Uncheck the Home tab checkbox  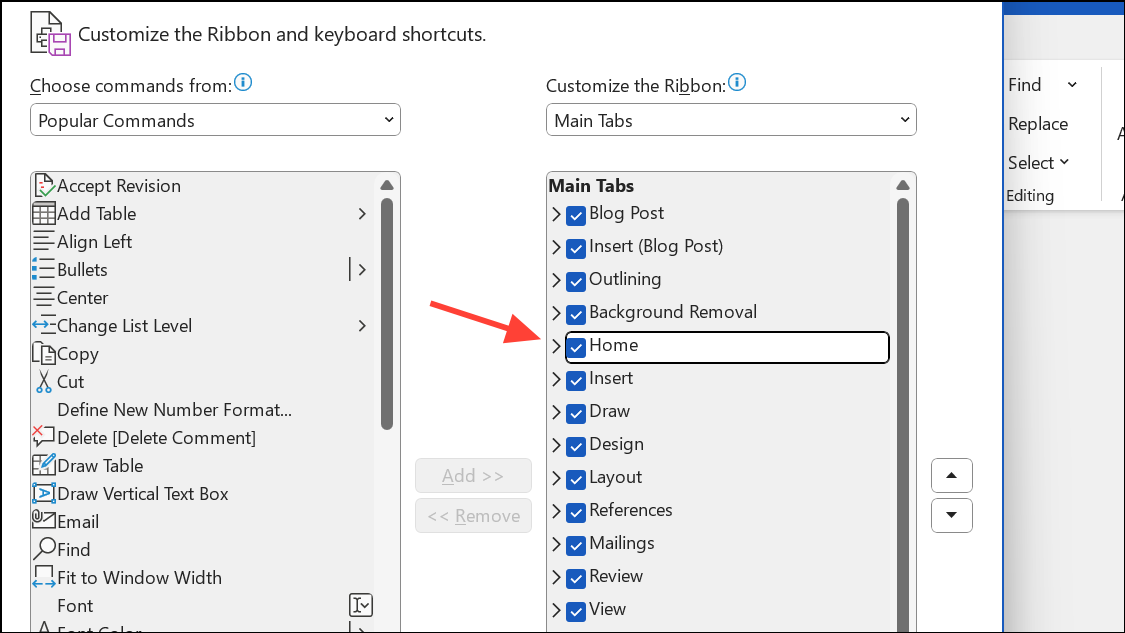(x=576, y=346)
